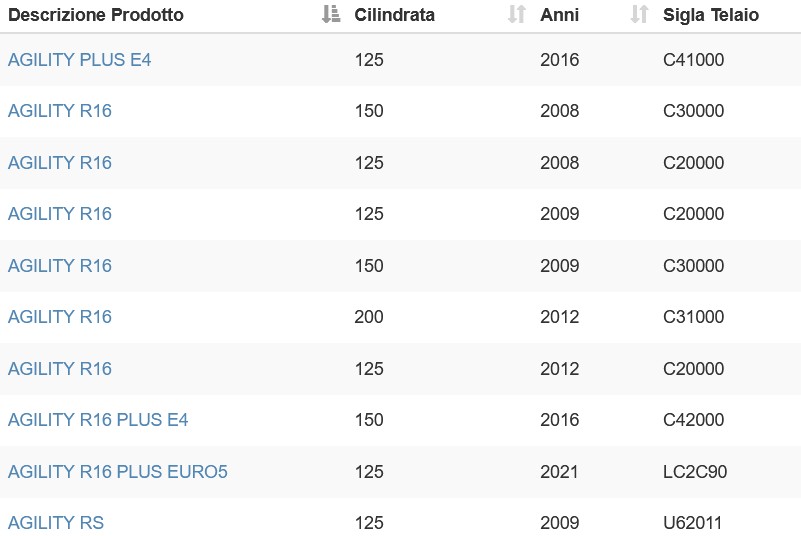Click the Sigla Telaio column header
801x536 pixels.
[711, 15]
